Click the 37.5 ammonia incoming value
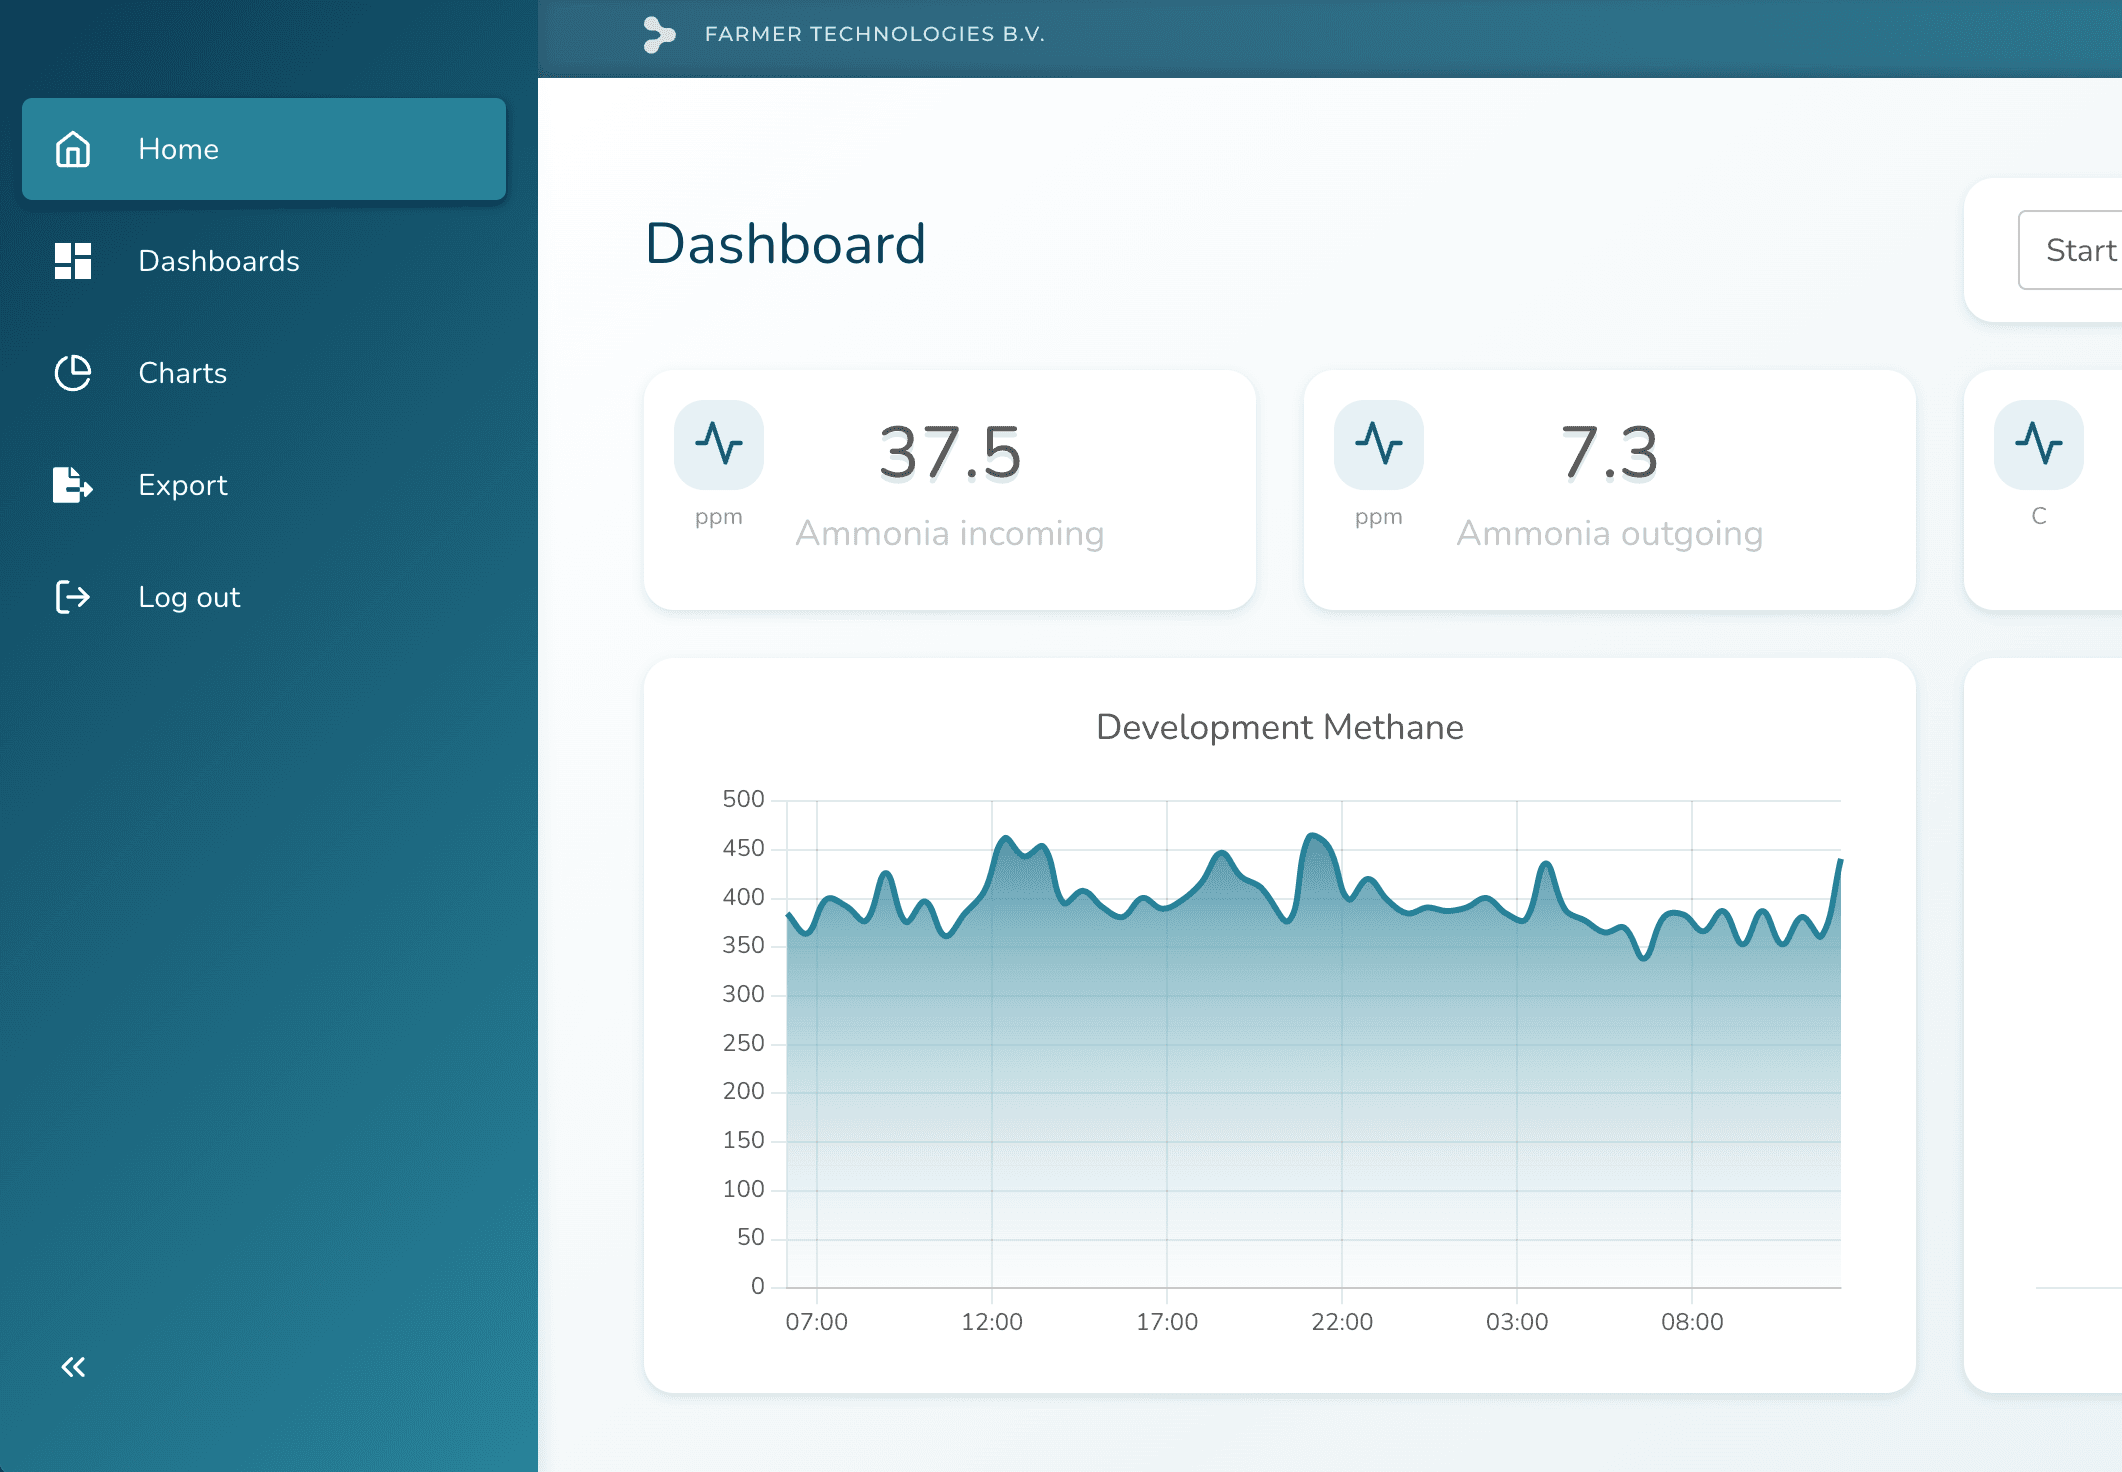The width and height of the screenshot is (2122, 1472). point(950,453)
